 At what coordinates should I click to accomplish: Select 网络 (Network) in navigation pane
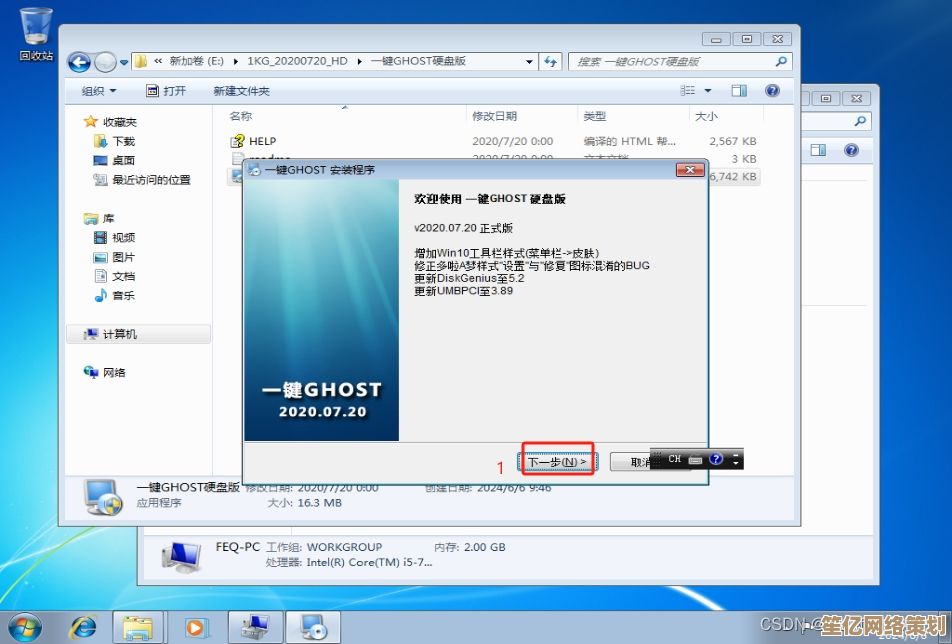[105, 373]
